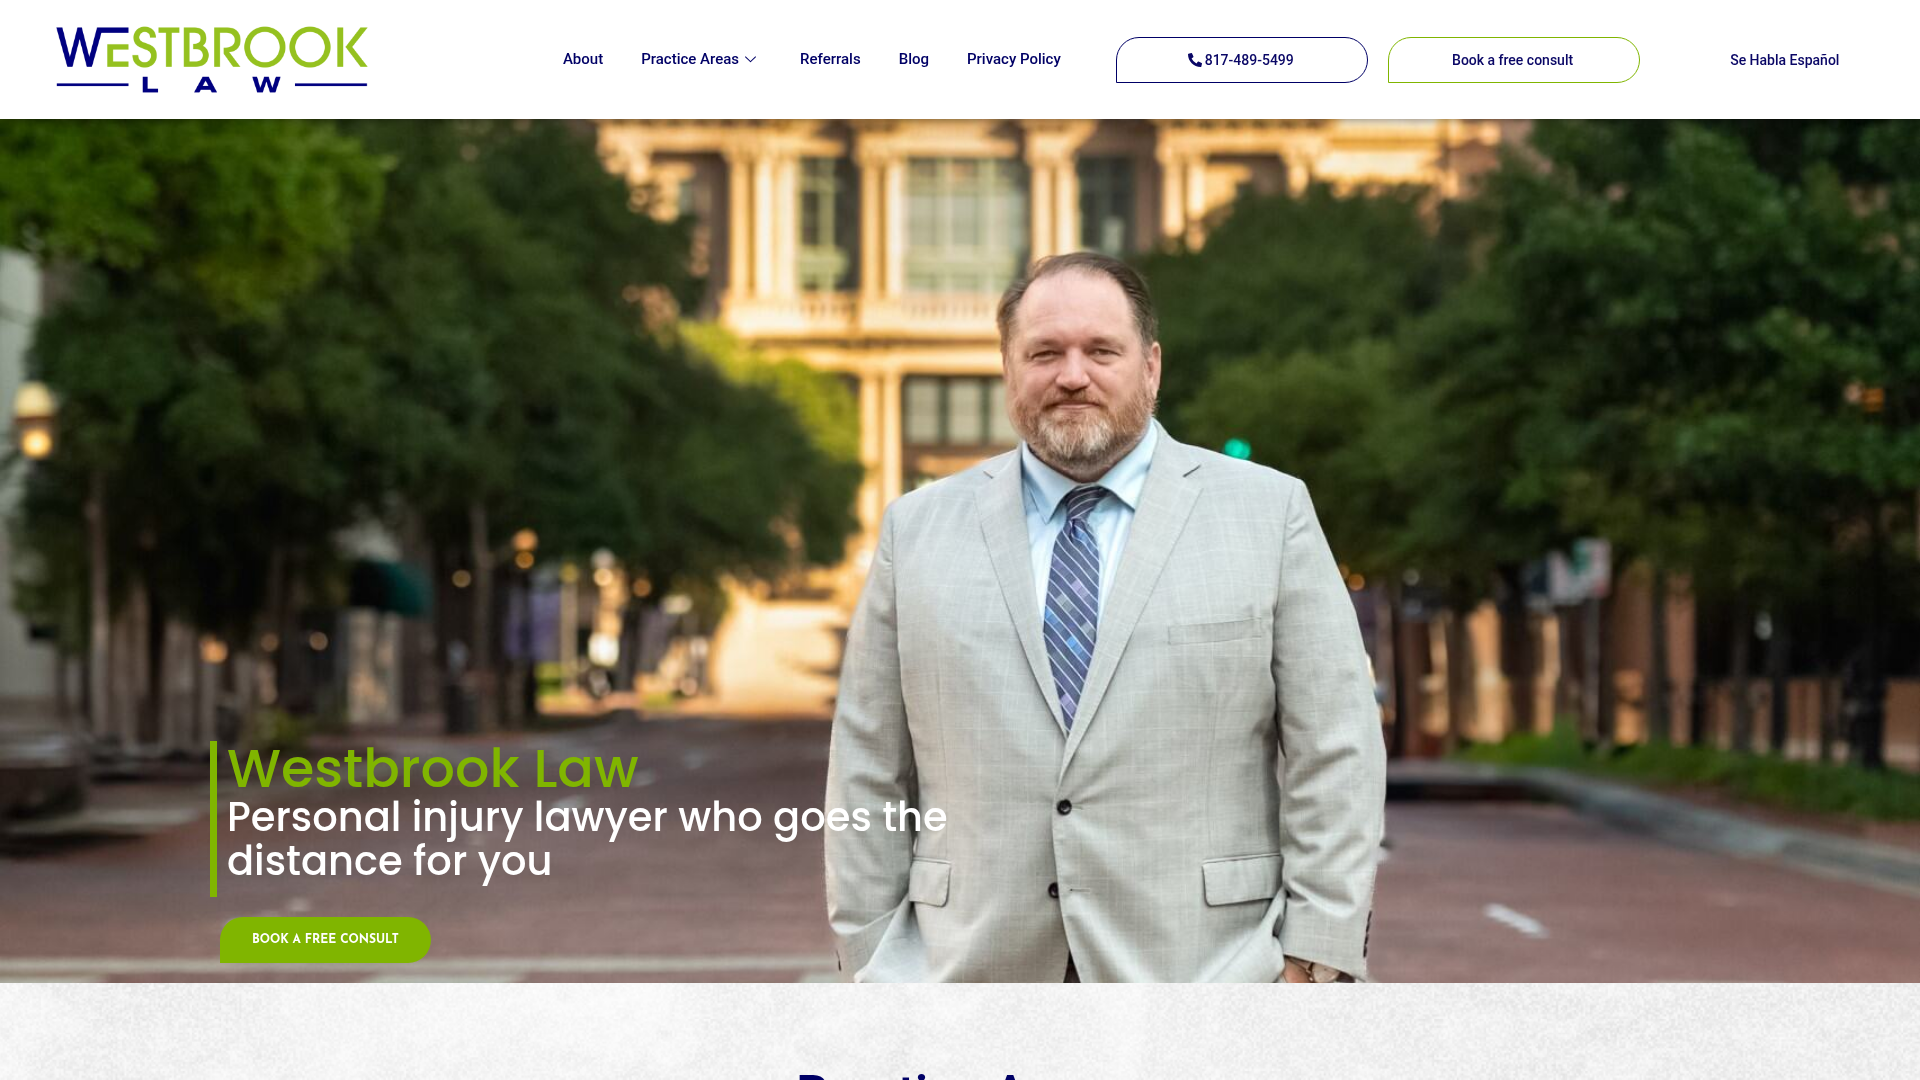The width and height of the screenshot is (1920, 1080).
Task: Click the Westbrook Law logo
Action: [212, 60]
